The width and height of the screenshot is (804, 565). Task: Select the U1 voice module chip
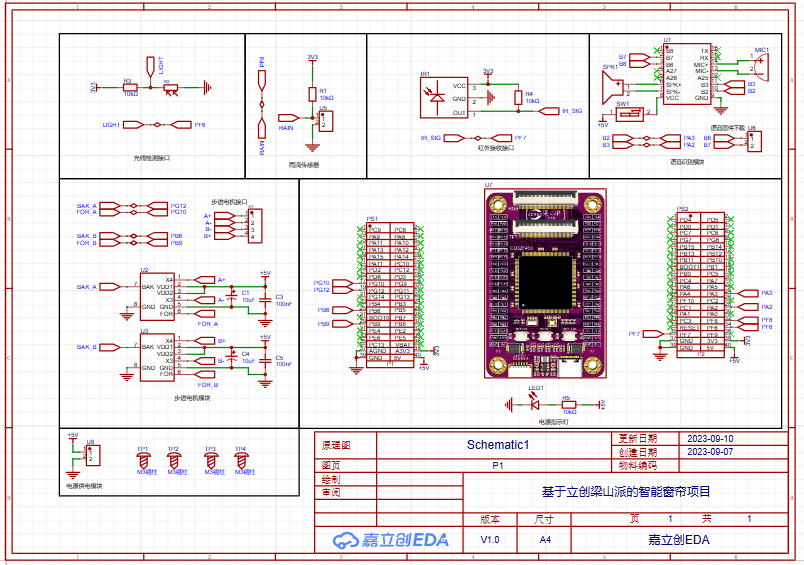click(687, 74)
